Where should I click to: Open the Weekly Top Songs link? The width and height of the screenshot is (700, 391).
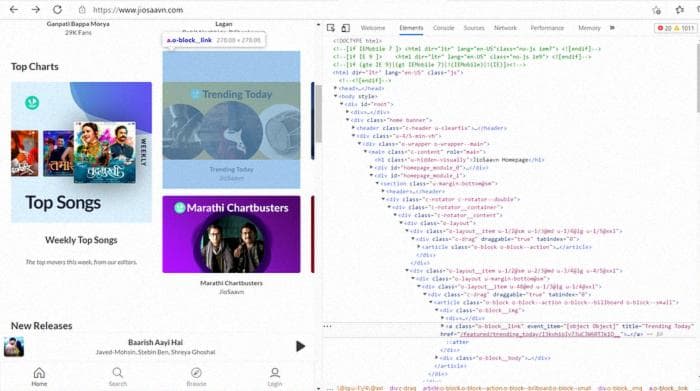(x=81, y=240)
